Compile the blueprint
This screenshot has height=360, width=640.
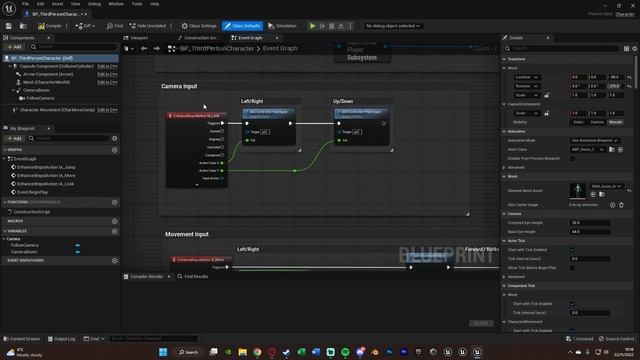49,26
